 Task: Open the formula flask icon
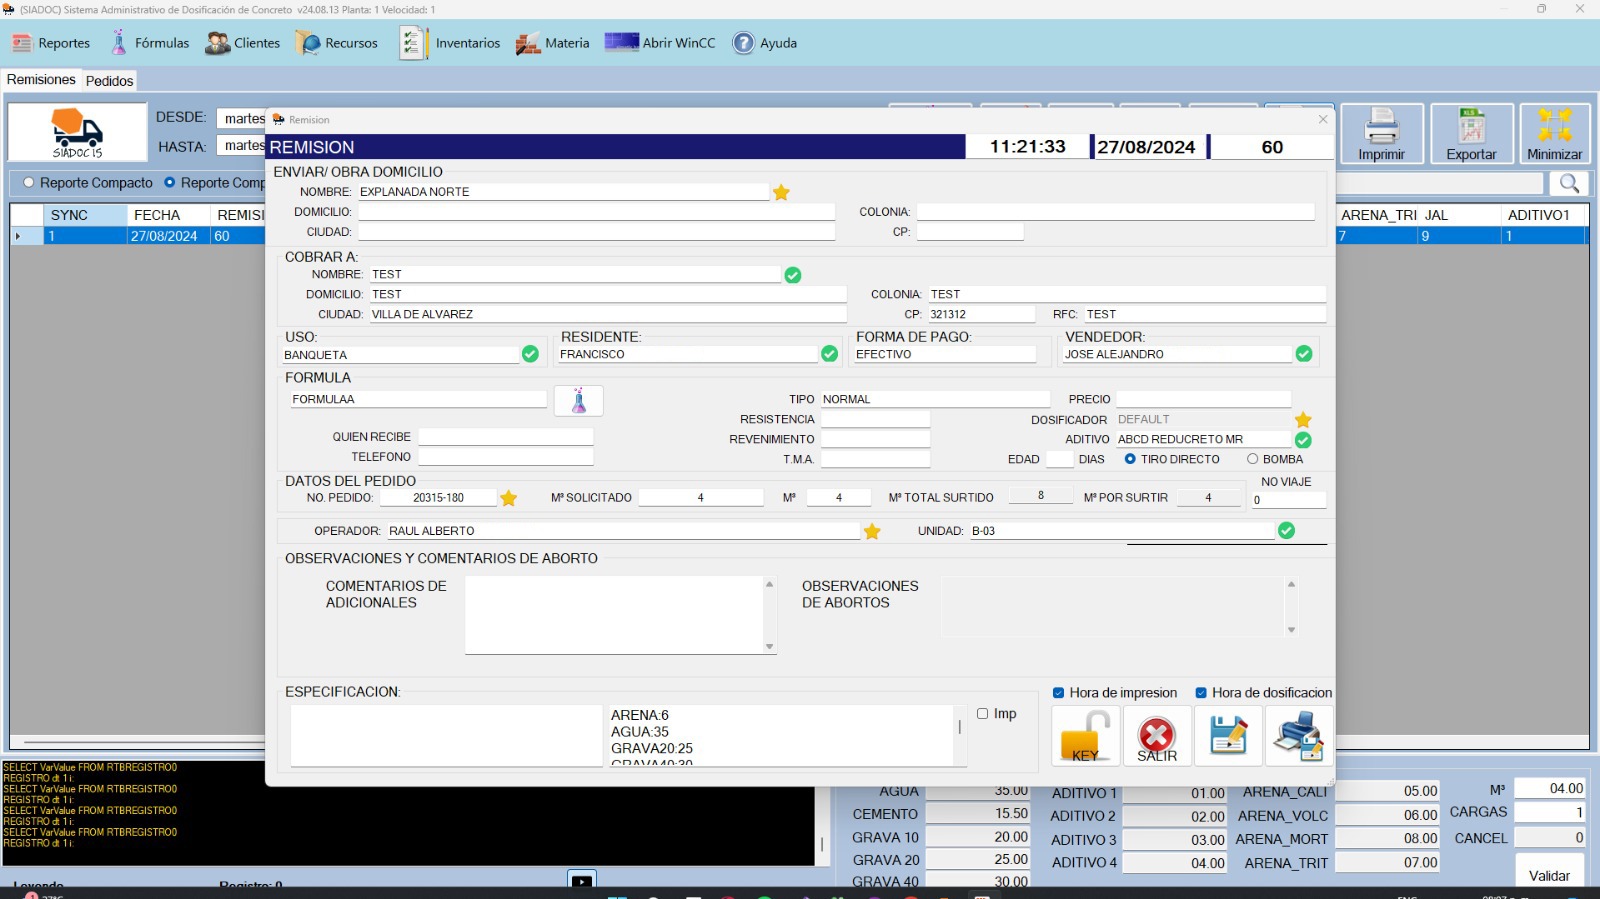pyautogui.click(x=579, y=401)
